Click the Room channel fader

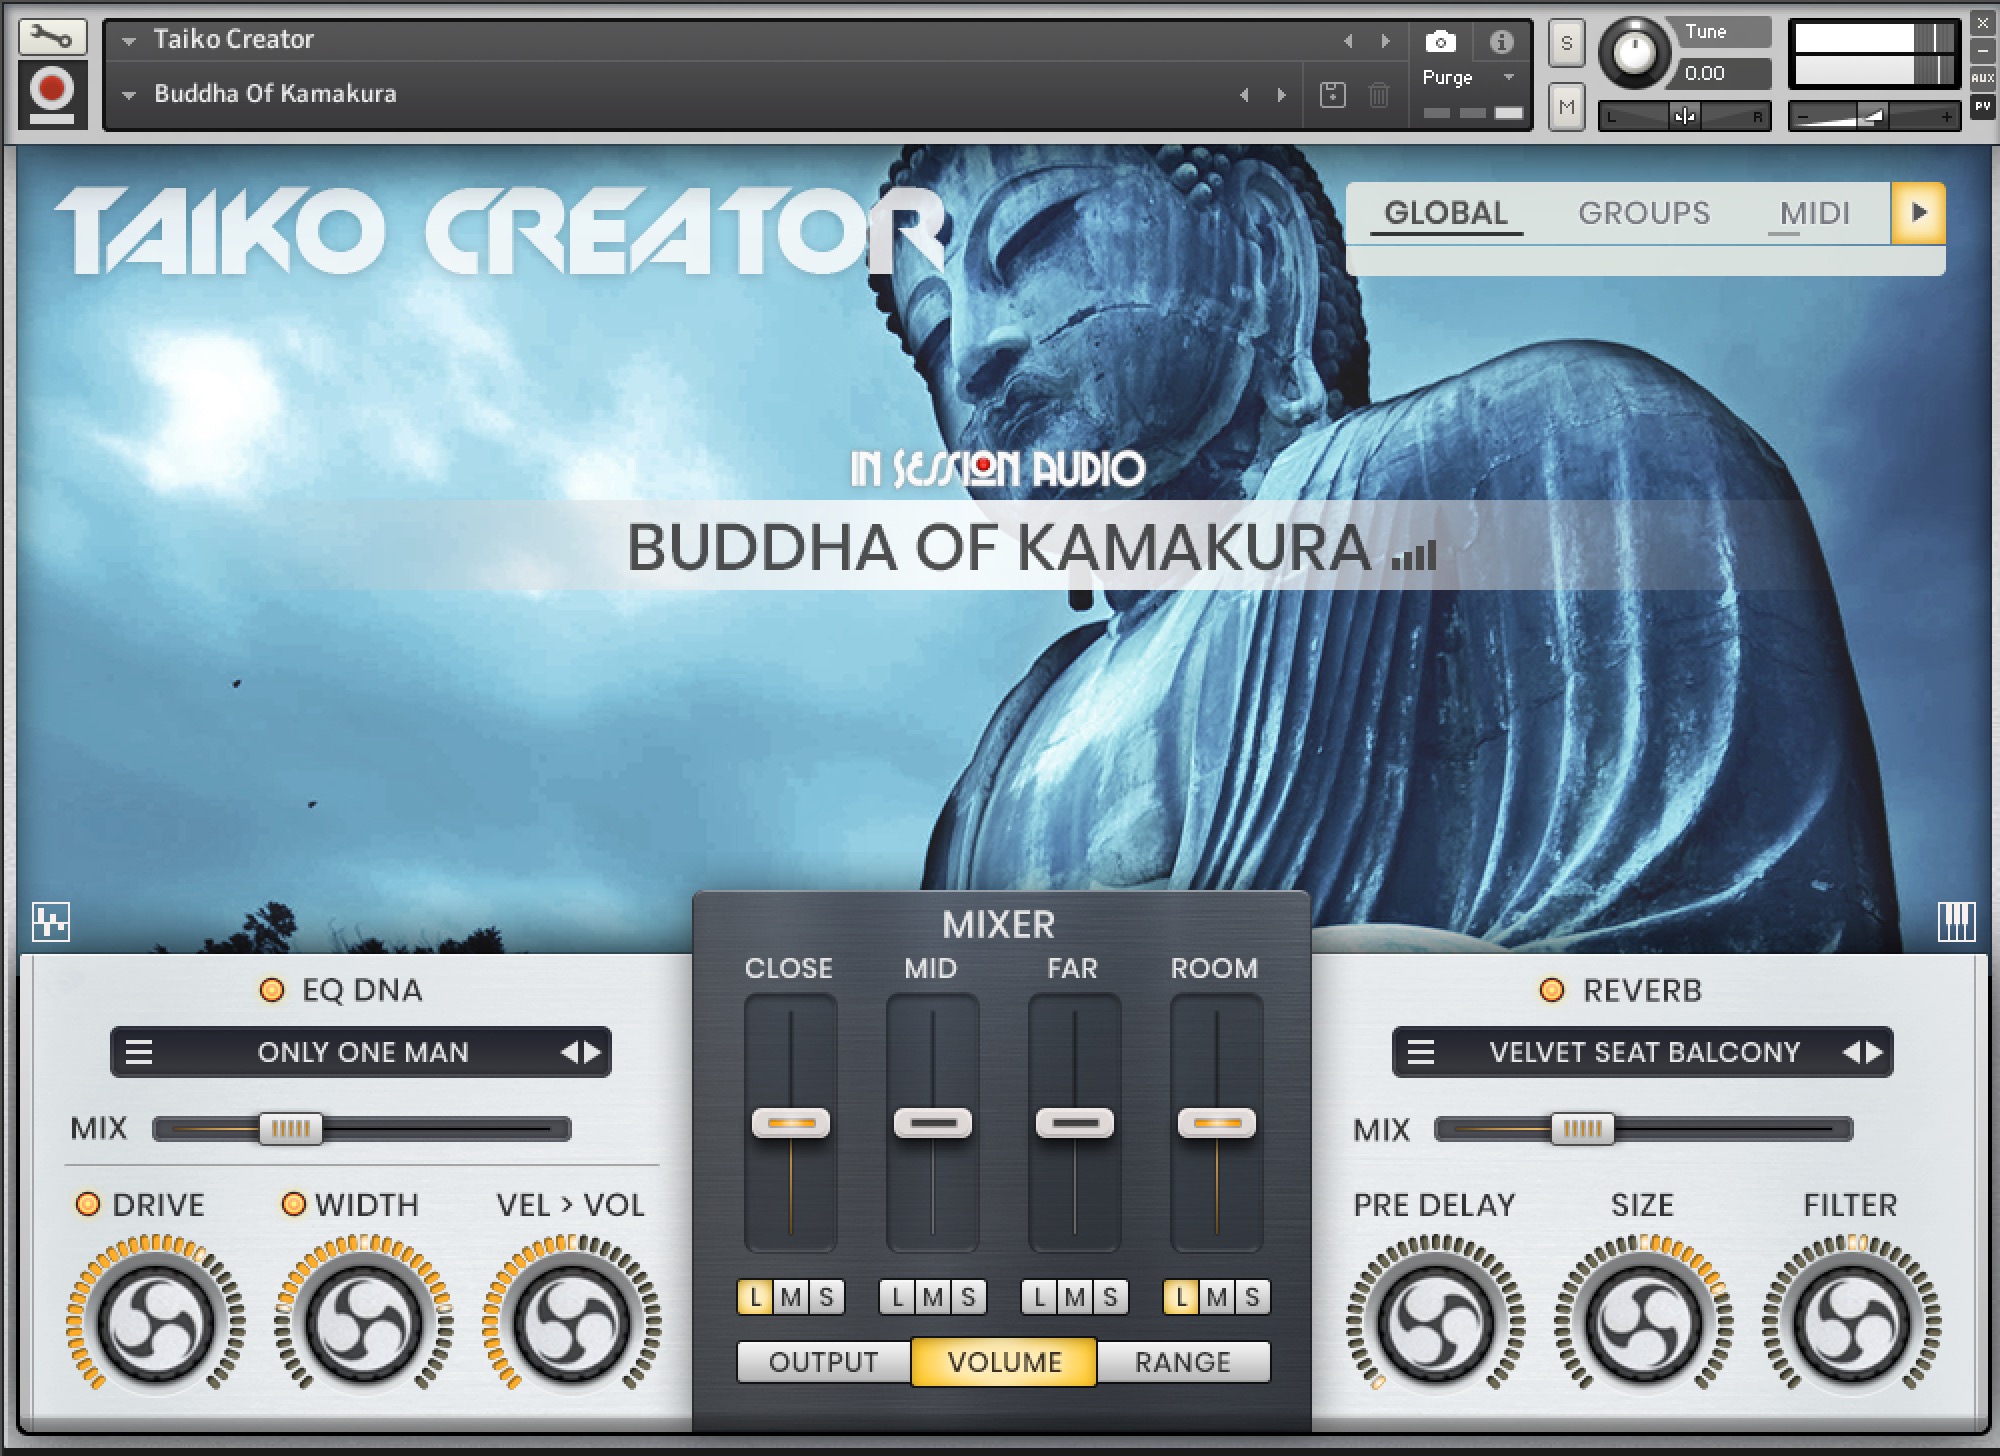click(x=1217, y=1123)
